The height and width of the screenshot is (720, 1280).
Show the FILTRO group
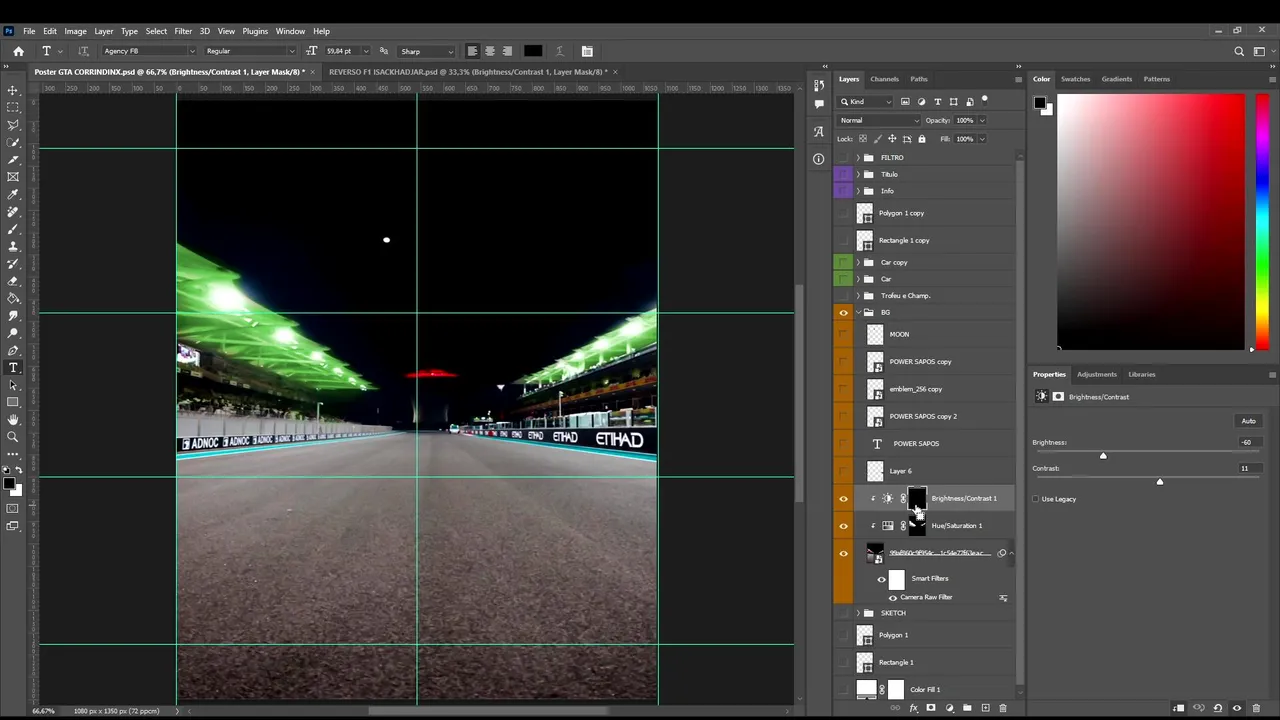pyautogui.click(x=843, y=158)
